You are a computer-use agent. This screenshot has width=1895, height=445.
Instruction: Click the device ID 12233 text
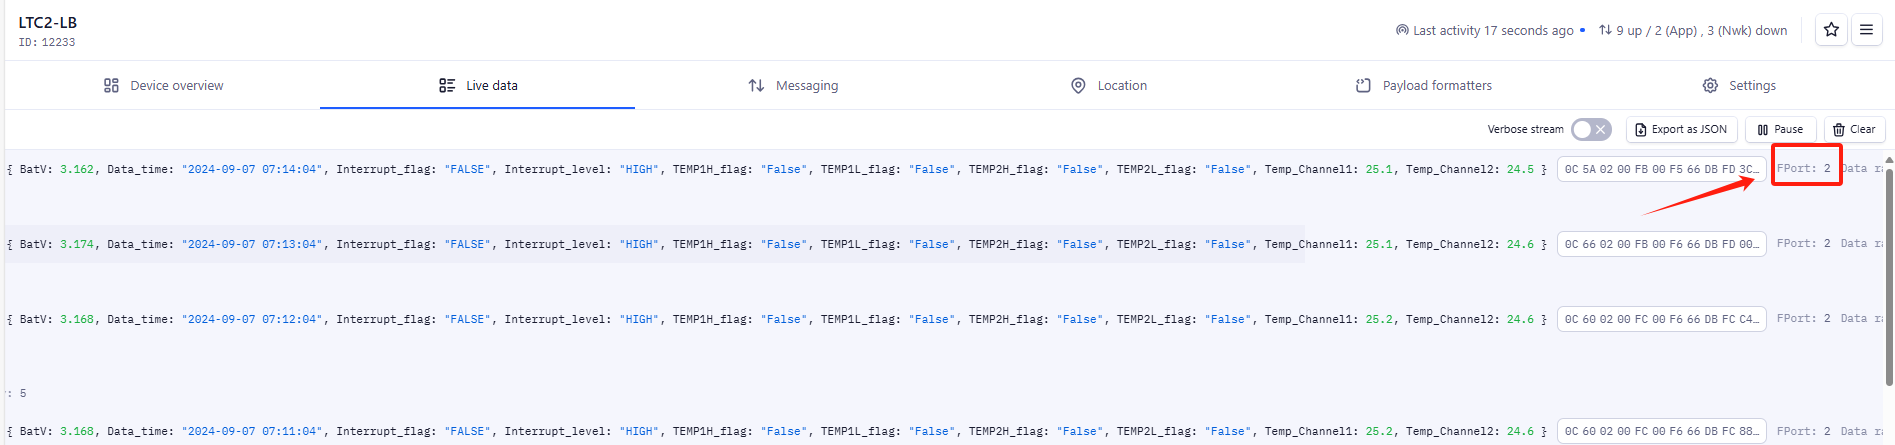click(x=46, y=42)
